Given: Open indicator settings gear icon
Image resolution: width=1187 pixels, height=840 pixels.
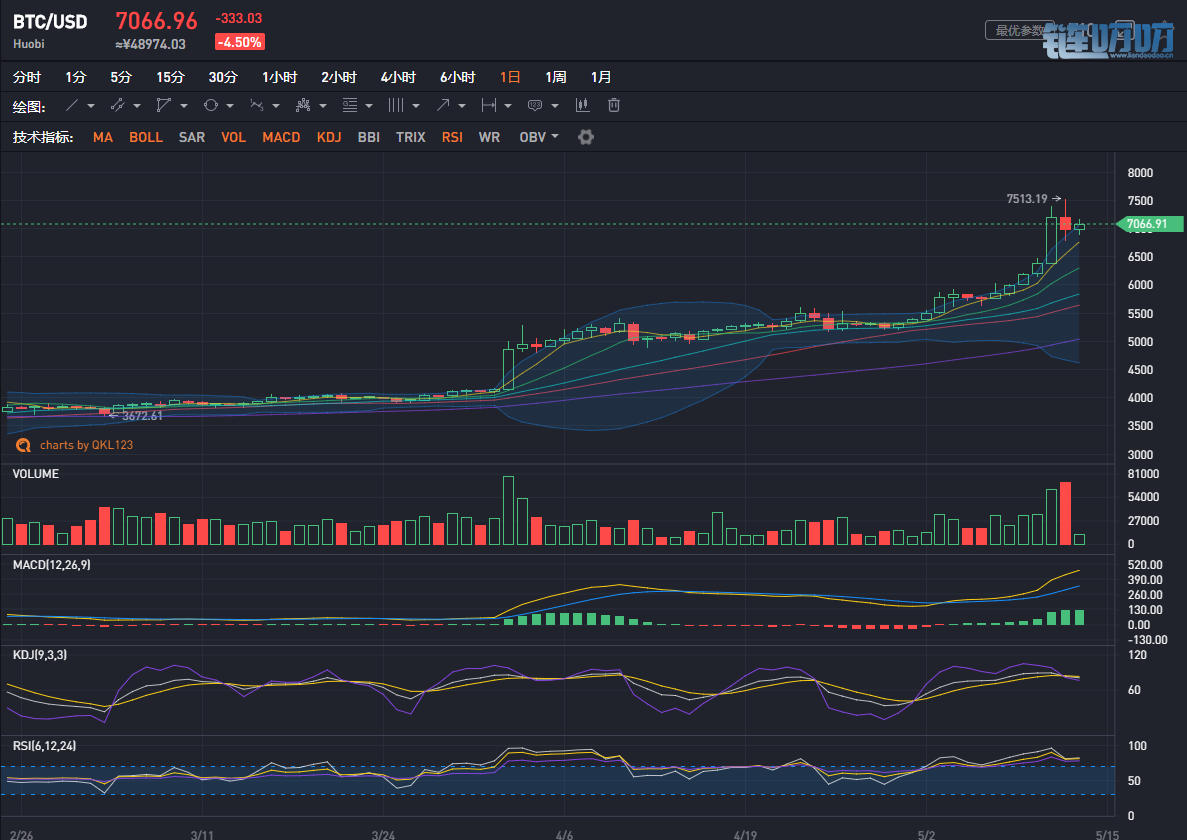Looking at the screenshot, I should tap(586, 137).
